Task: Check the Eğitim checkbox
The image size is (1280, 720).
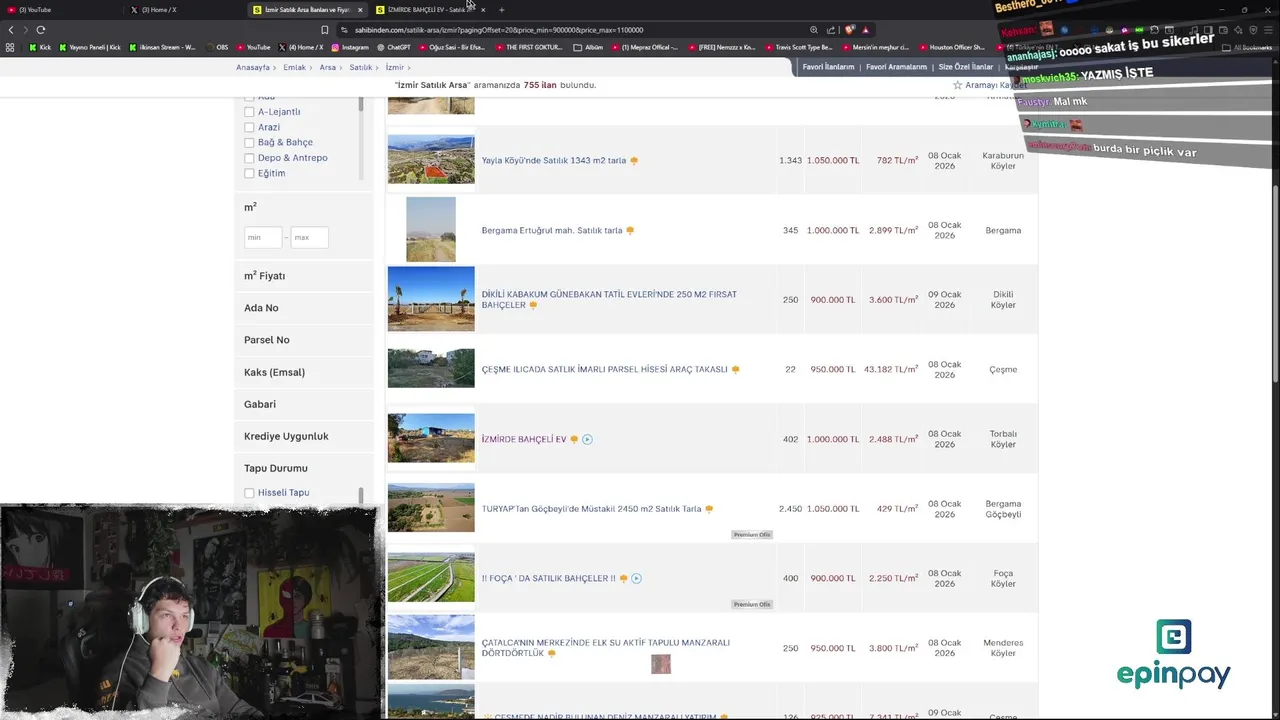Action: pos(249,173)
